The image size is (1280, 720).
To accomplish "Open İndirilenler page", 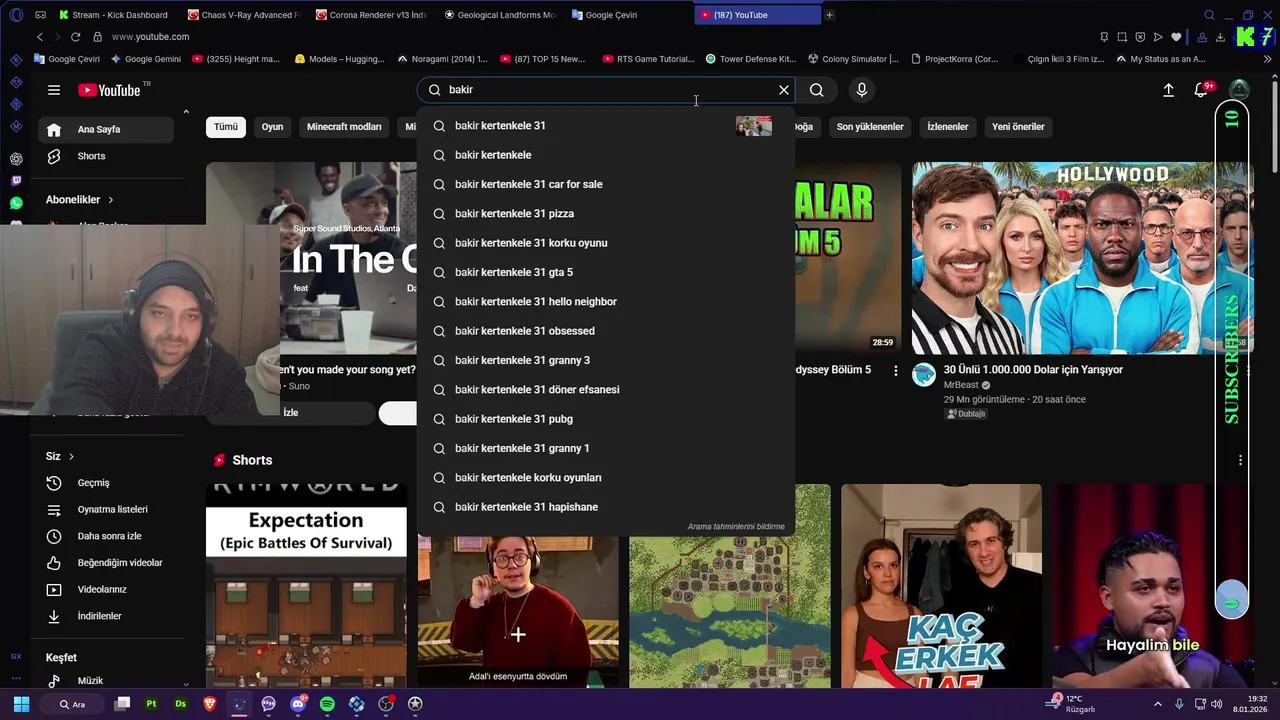I will click(99, 616).
